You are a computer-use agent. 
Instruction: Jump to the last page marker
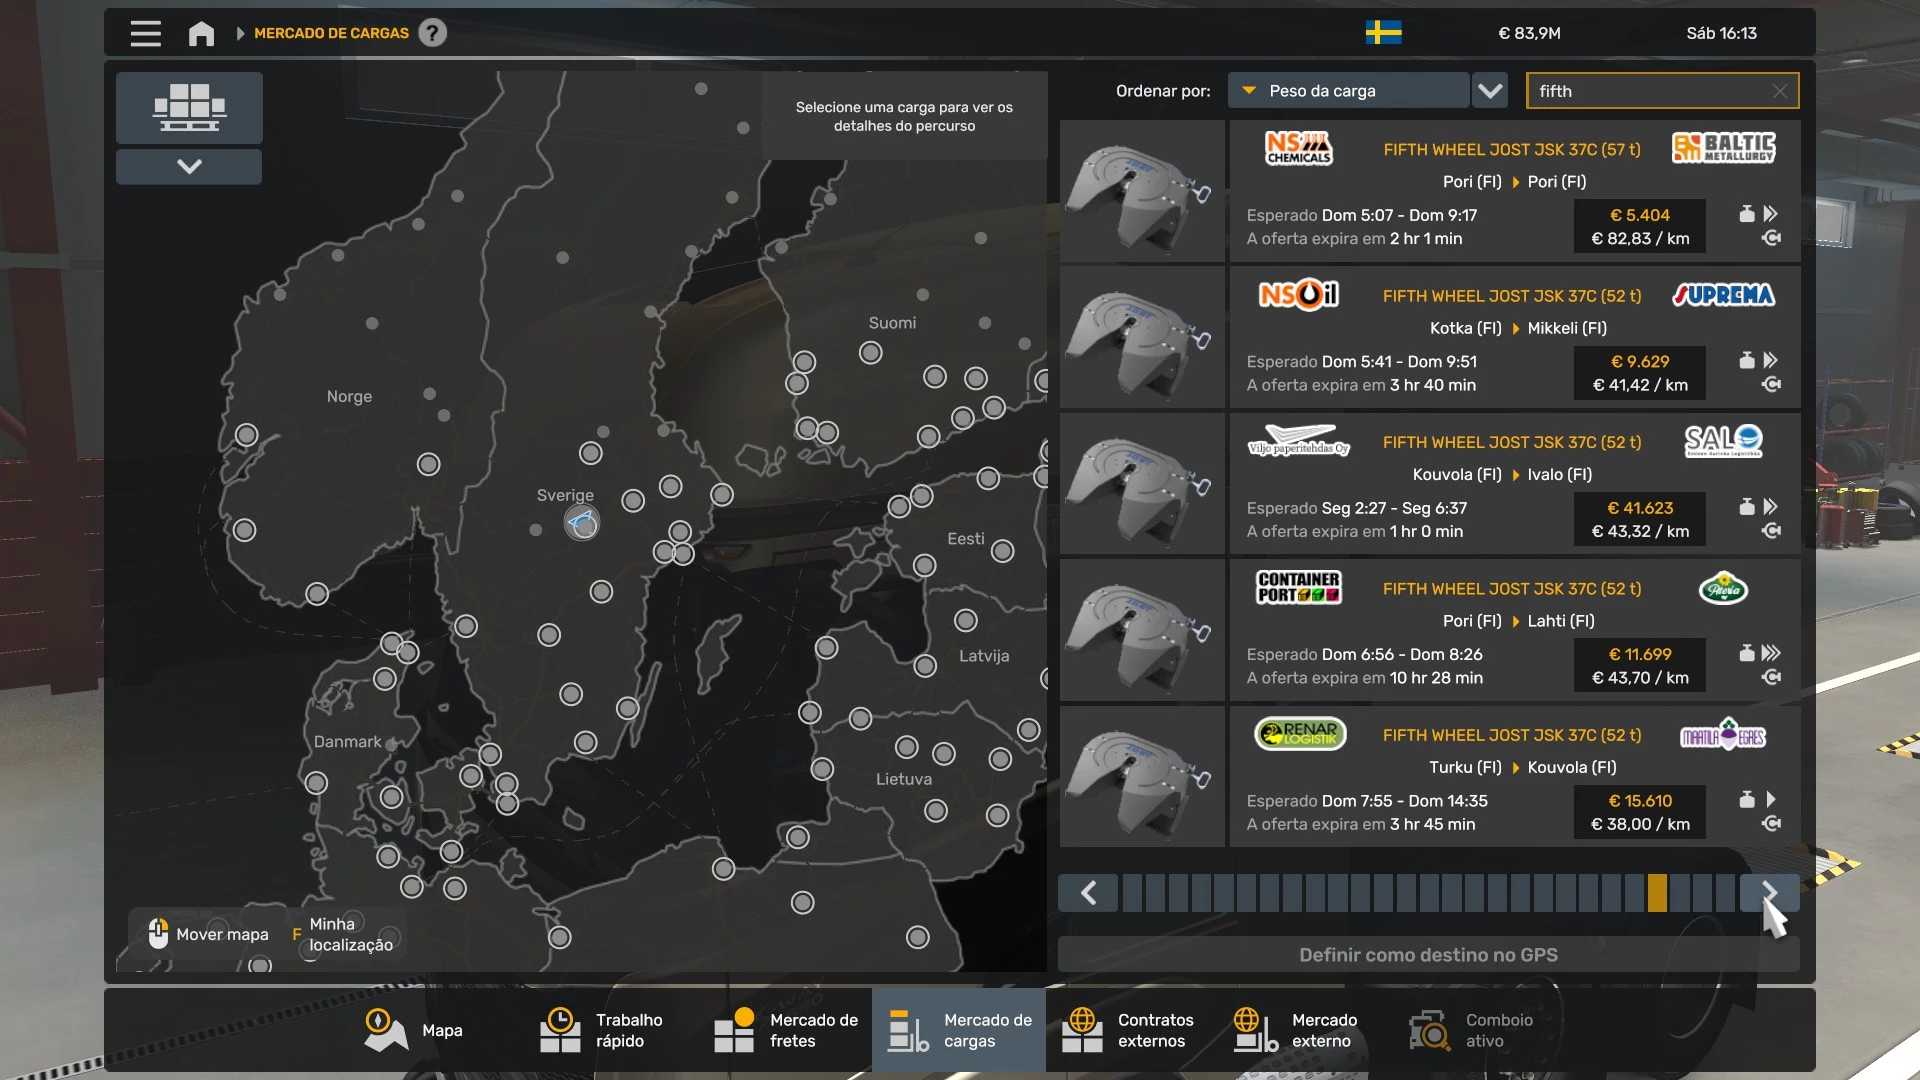point(1725,893)
